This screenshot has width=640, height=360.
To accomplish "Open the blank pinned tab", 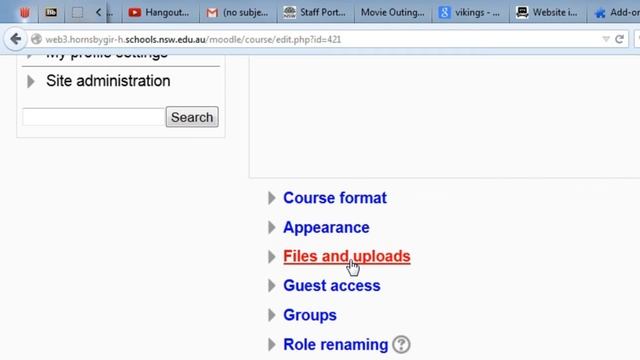I will (x=77, y=12).
